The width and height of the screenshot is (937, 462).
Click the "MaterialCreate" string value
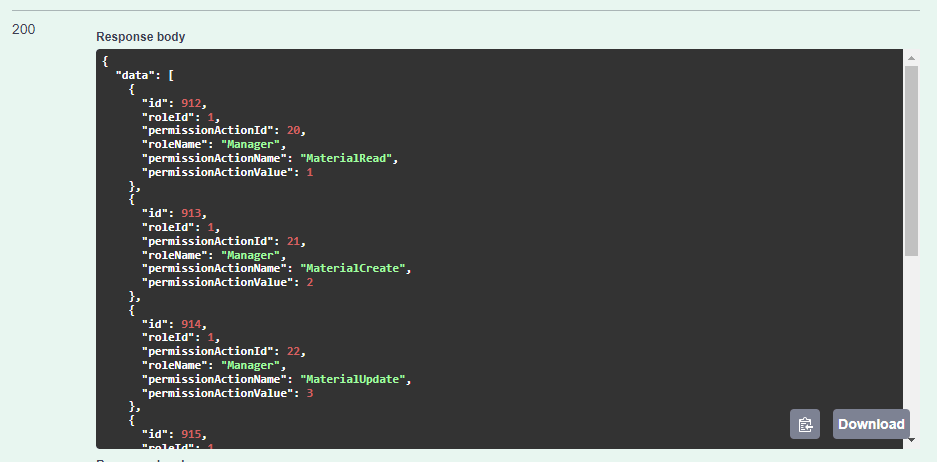(x=353, y=268)
